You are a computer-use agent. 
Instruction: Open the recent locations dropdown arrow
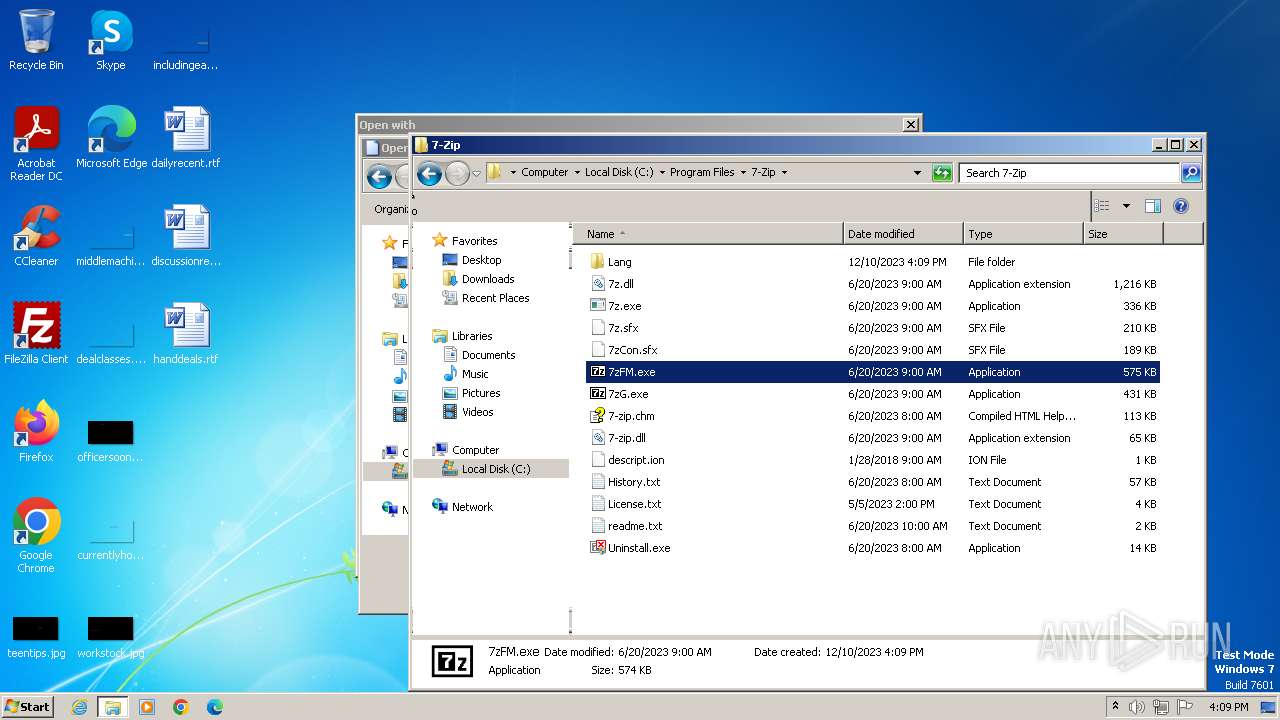476,173
